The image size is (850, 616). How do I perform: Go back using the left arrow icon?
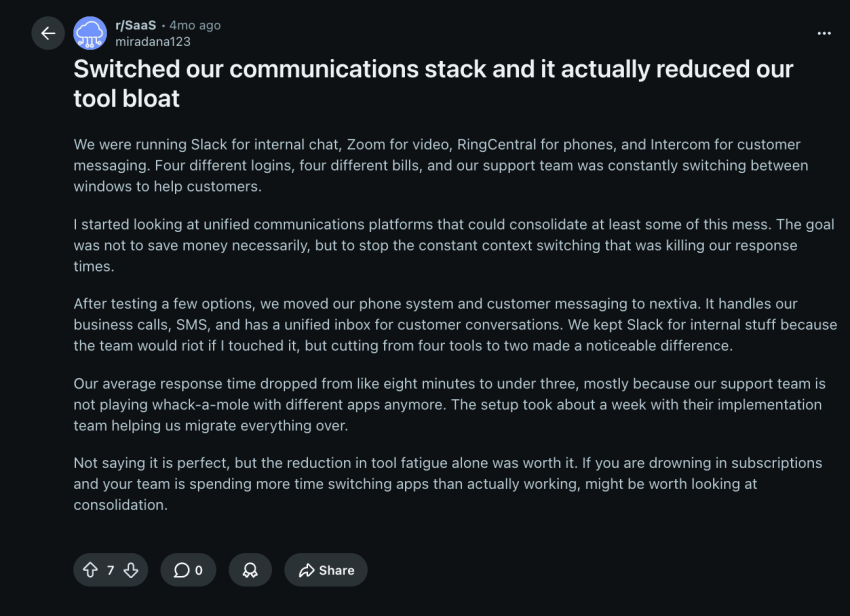pos(48,33)
